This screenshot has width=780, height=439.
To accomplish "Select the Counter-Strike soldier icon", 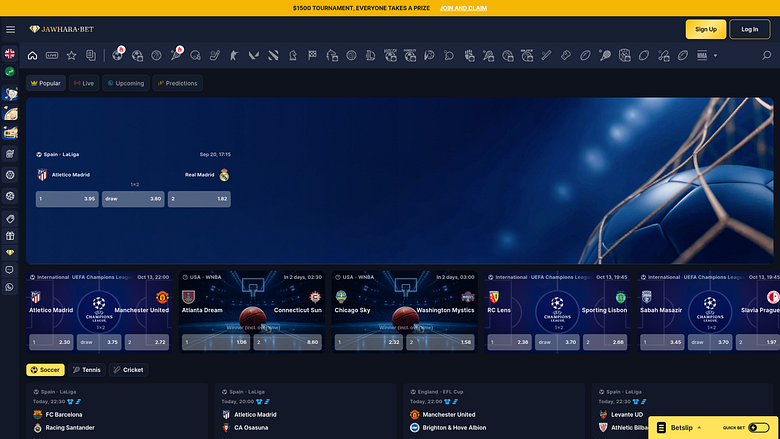I will click(234, 55).
